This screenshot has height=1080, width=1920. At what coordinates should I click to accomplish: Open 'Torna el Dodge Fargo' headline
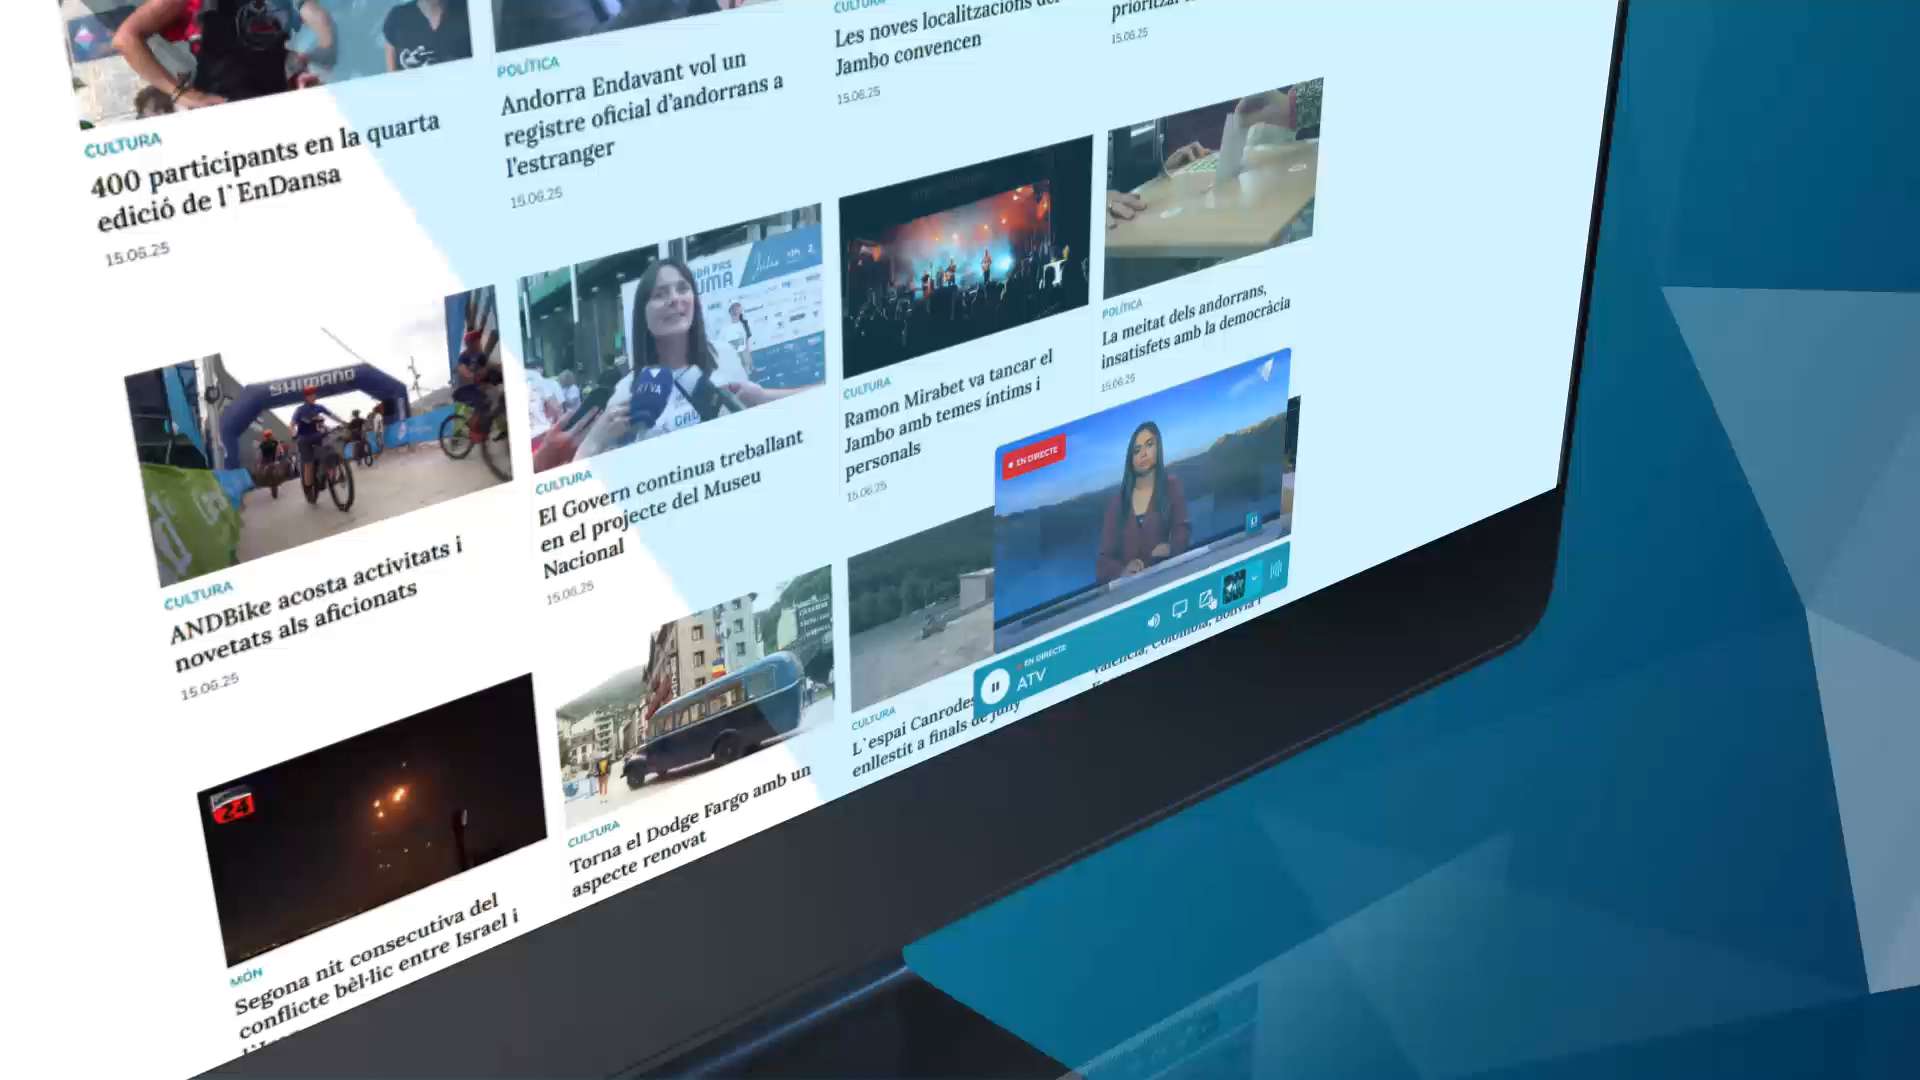pyautogui.click(x=690, y=831)
